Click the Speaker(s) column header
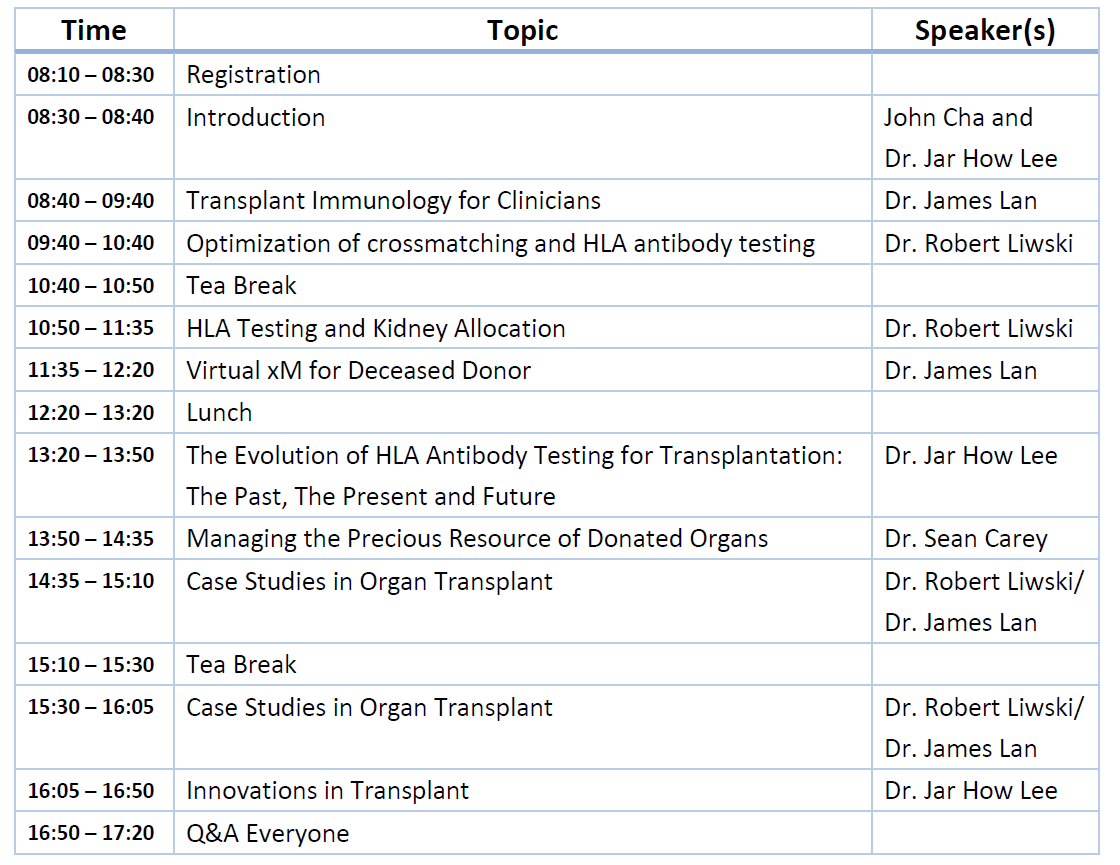The image size is (1120, 865). coord(985,31)
